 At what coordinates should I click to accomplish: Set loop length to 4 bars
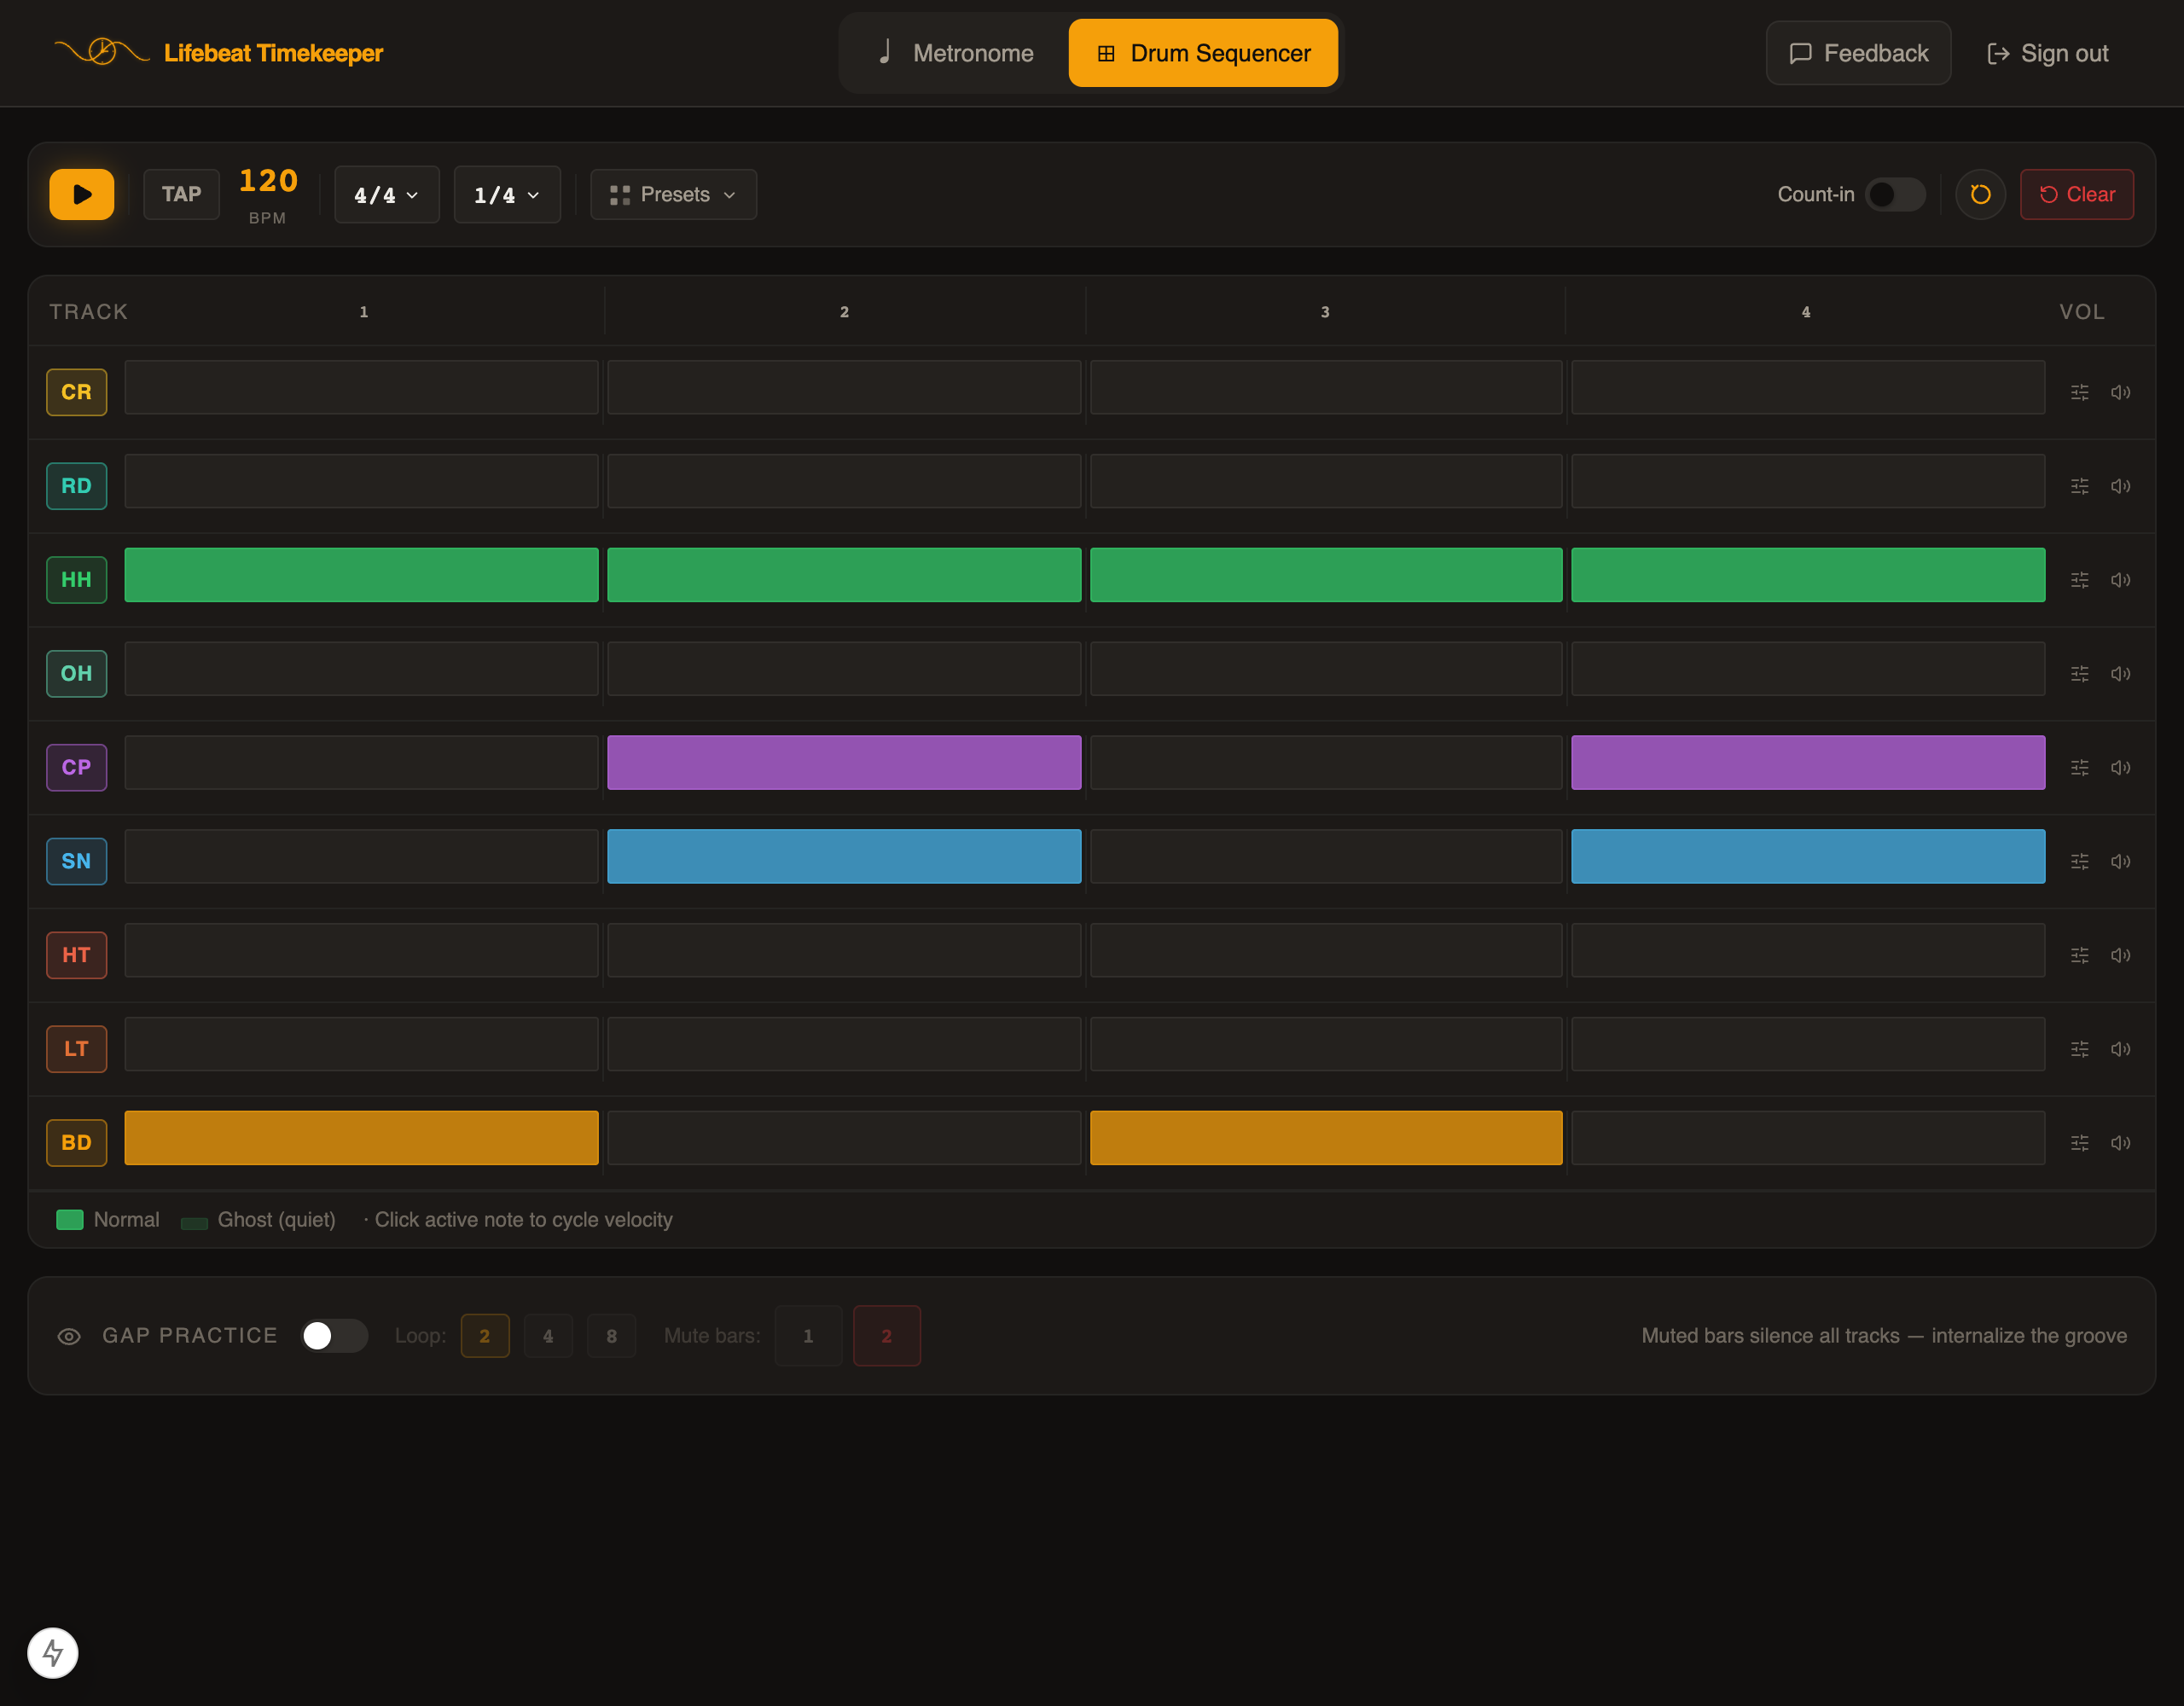click(548, 1336)
